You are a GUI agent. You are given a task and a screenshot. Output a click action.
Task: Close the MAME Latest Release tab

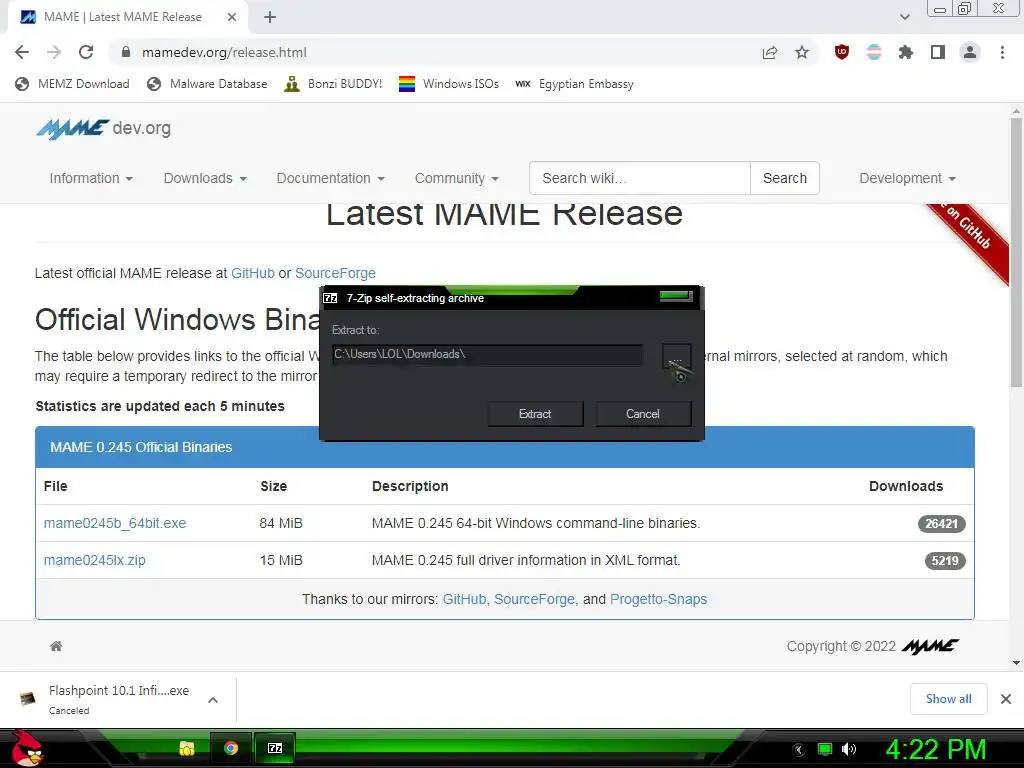point(232,17)
